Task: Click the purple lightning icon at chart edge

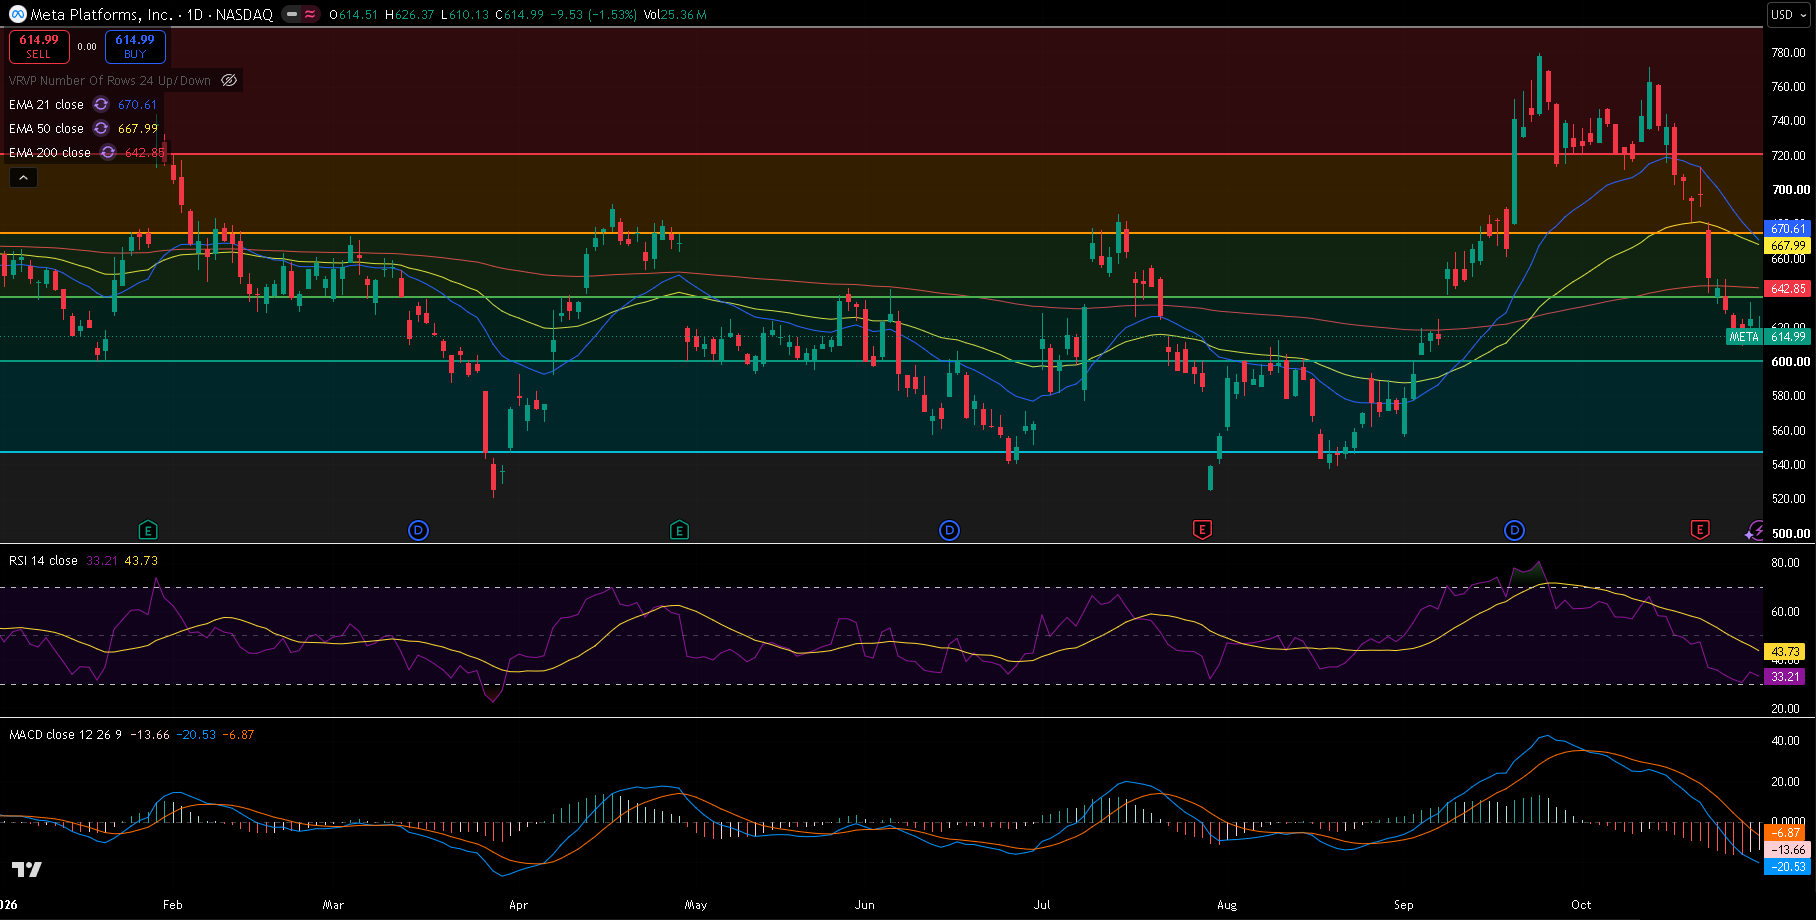Action: [x=1754, y=531]
